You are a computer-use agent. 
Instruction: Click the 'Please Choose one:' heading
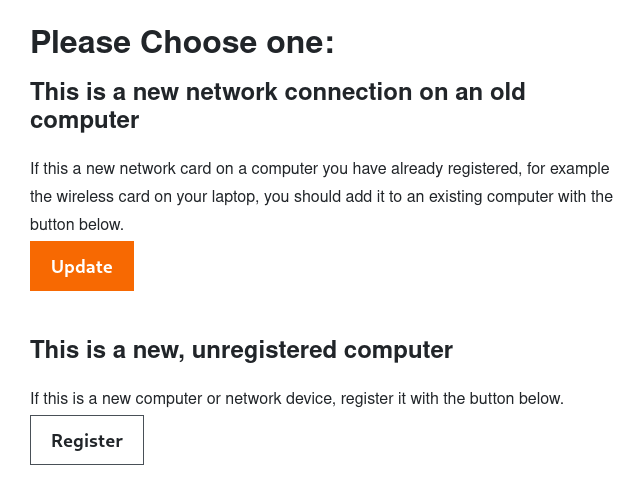point(182,43)
